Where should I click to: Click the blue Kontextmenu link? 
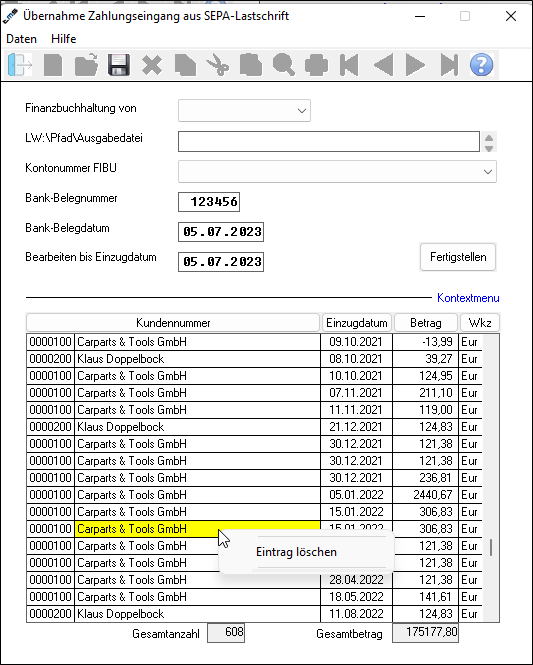pos(468,298)
